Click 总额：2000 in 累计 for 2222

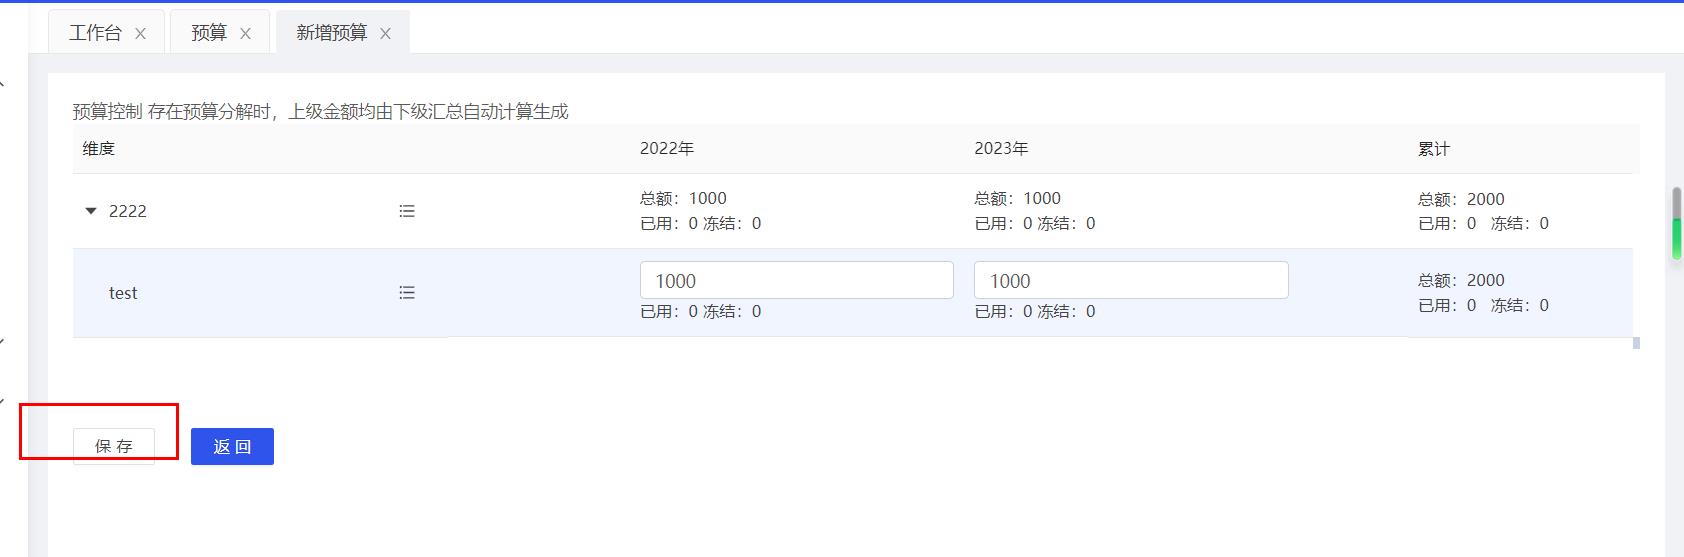[x=1461, y=199]
